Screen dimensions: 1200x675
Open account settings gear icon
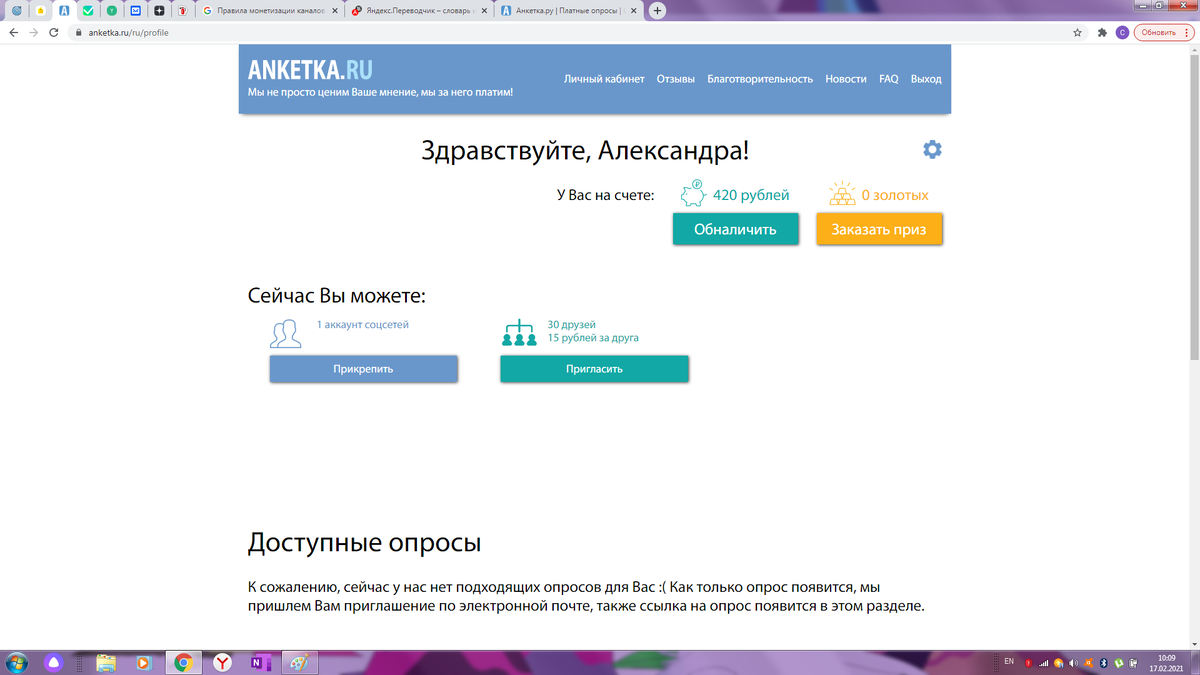932,149
